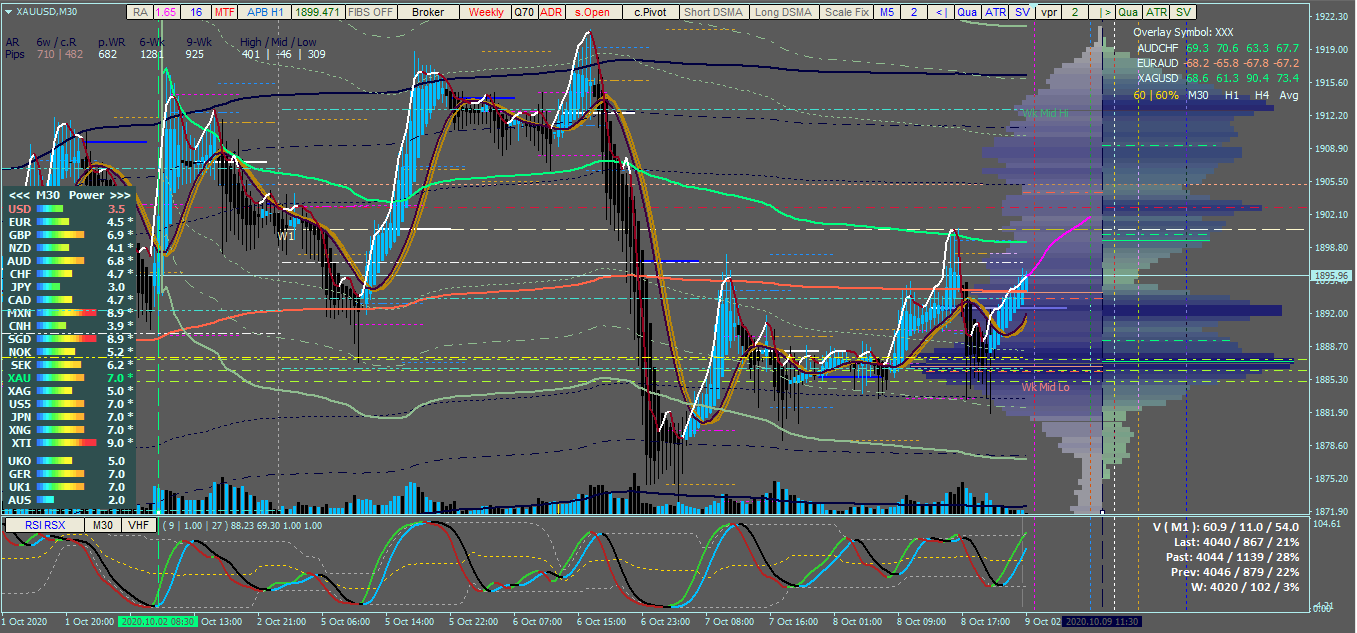1357x633 pixels.
Task: Click the green Qua button
Action: (1128, 12)
